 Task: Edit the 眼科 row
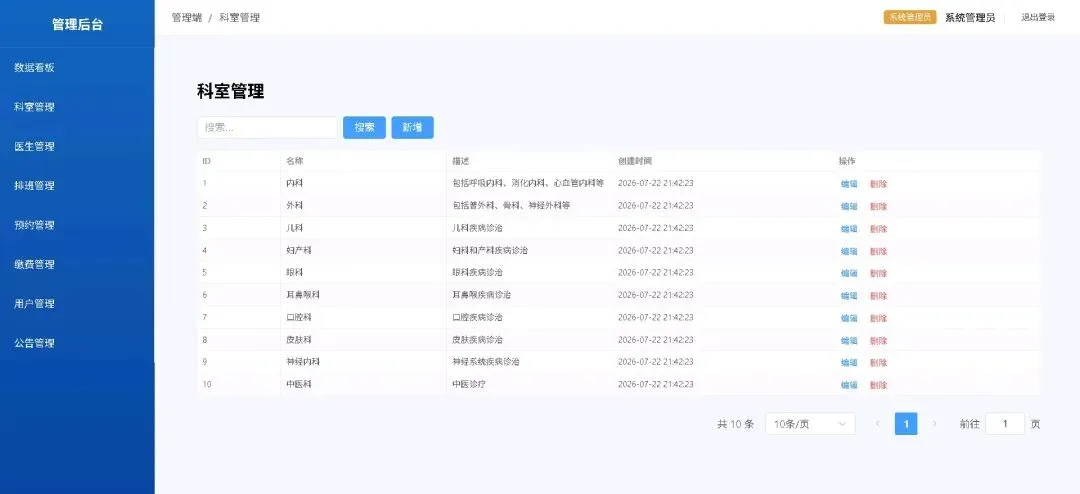849,273
